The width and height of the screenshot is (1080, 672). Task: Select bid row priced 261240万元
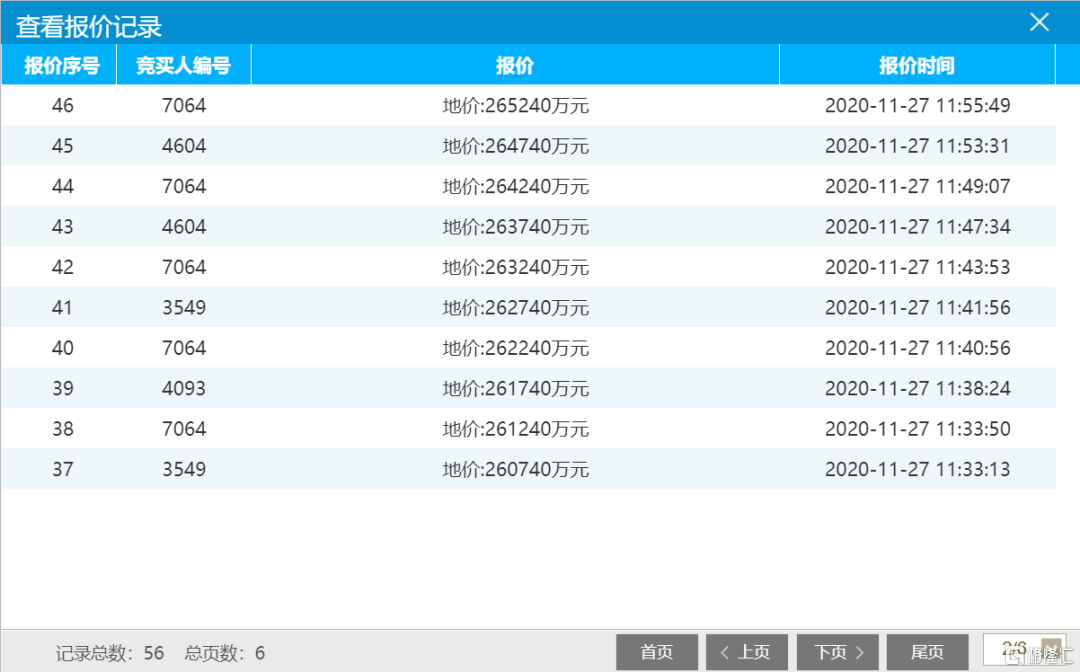pyautogui.click(x=516, y=429)
